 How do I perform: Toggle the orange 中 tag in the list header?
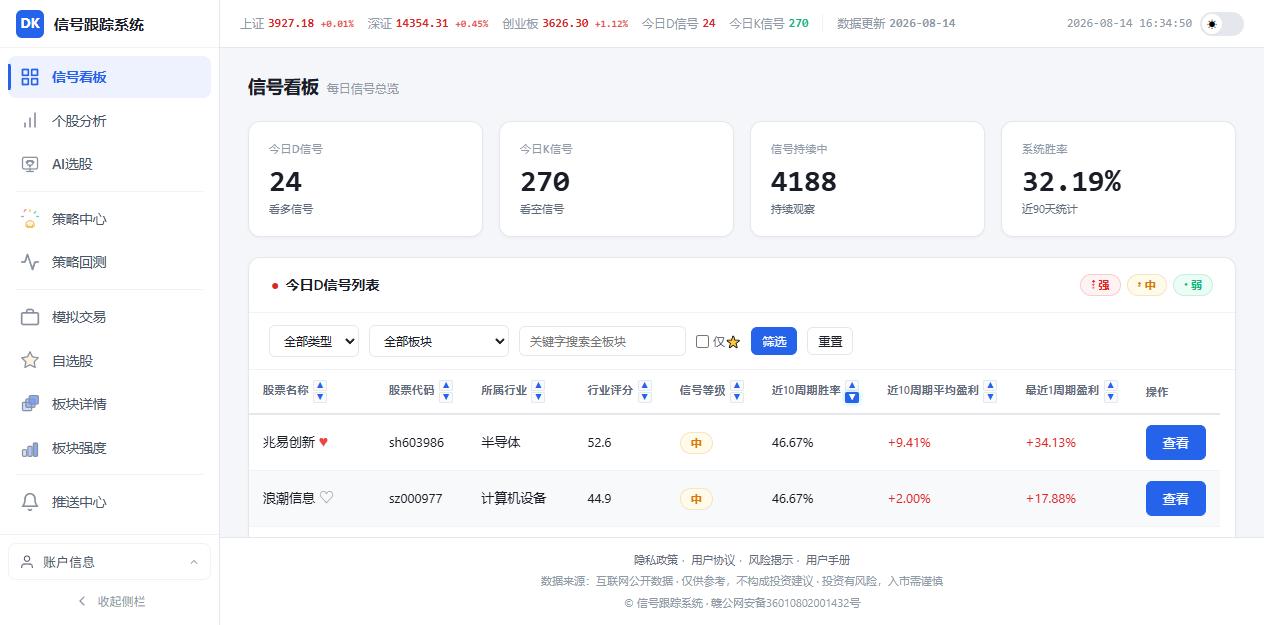coord(1147,285)
